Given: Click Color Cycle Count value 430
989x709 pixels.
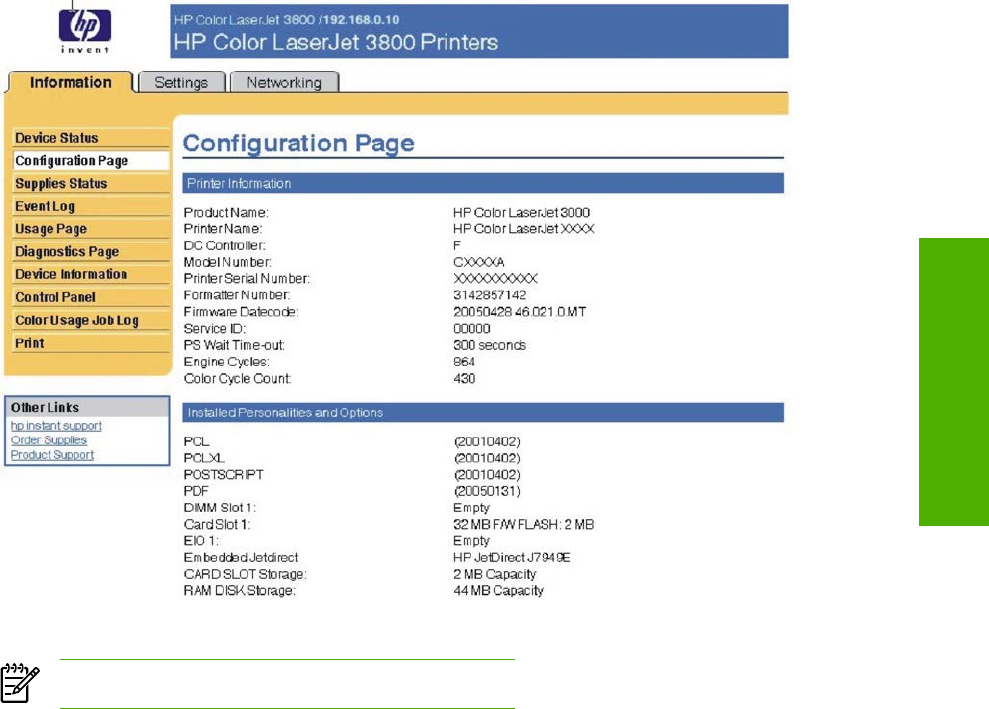Looking at the screenshot, I should click(464, 378).
